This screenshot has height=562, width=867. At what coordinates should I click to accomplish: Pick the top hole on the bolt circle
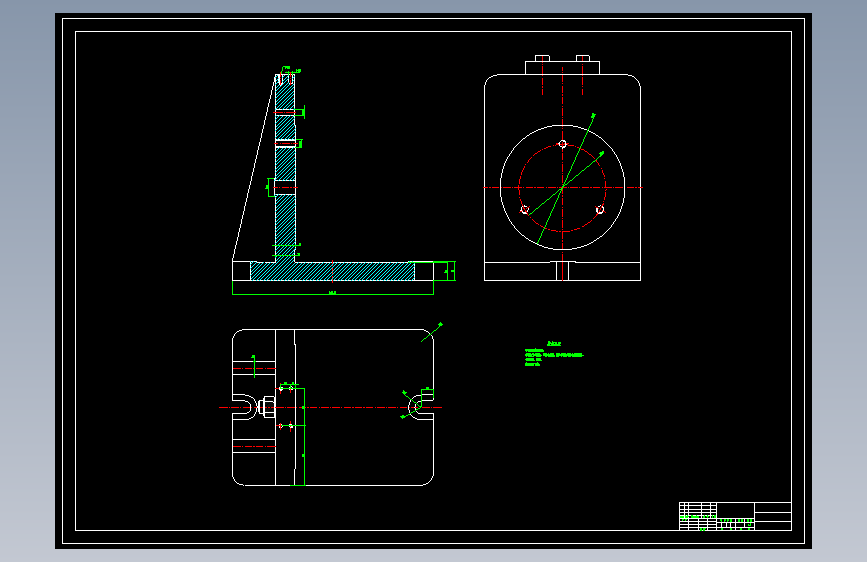click(x=562, y=144)
